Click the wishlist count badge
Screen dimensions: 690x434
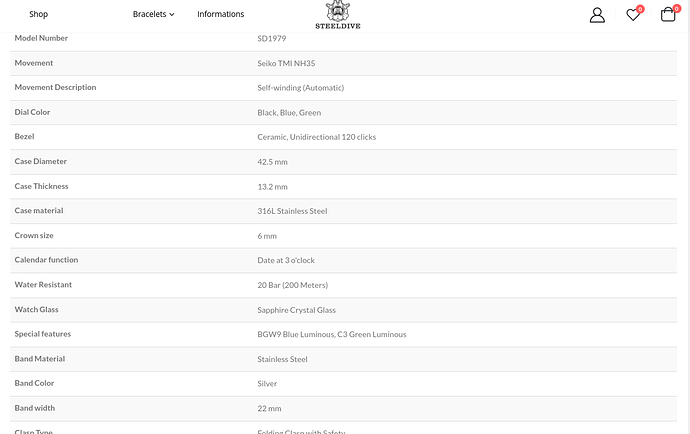pos(640,9)
